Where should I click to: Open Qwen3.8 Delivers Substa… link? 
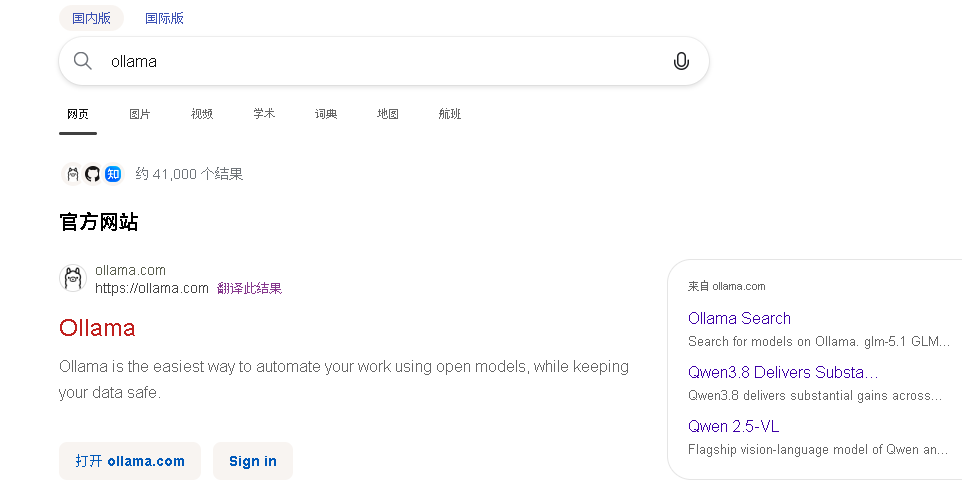tap(783, 372)
